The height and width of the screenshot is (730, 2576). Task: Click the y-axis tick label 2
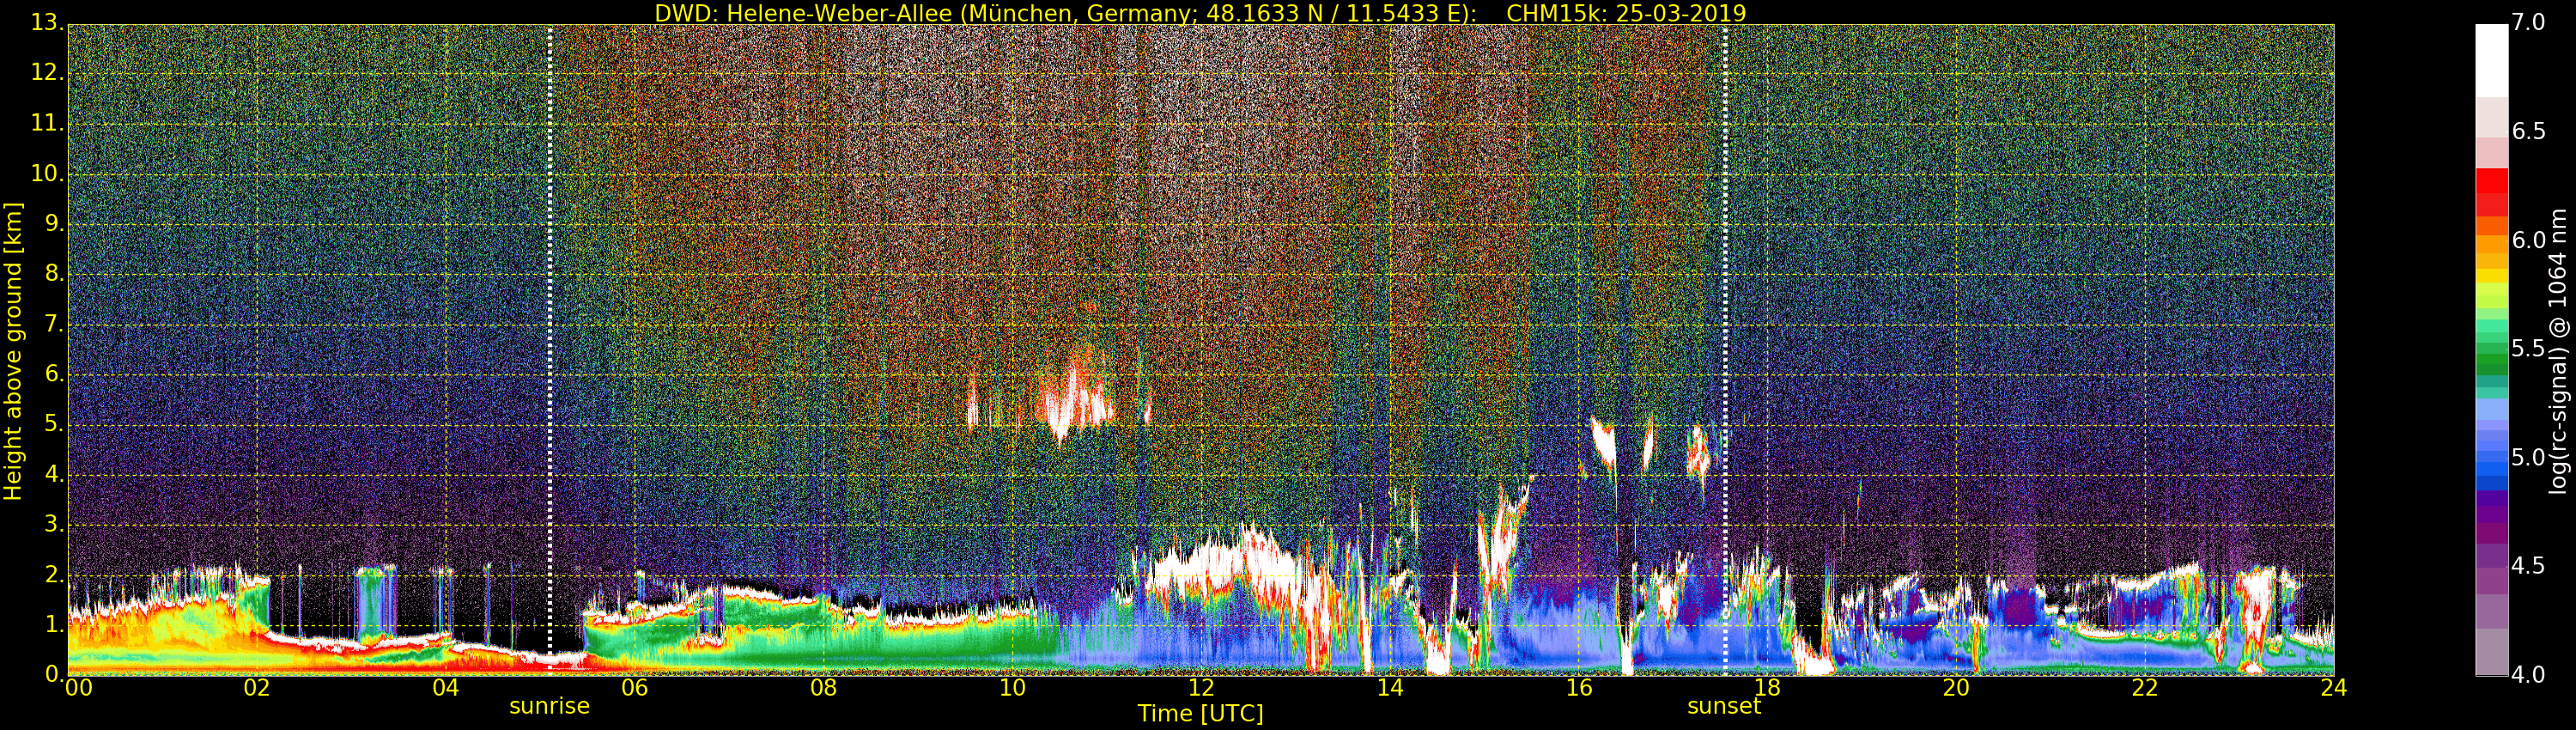tap(53, 574)
